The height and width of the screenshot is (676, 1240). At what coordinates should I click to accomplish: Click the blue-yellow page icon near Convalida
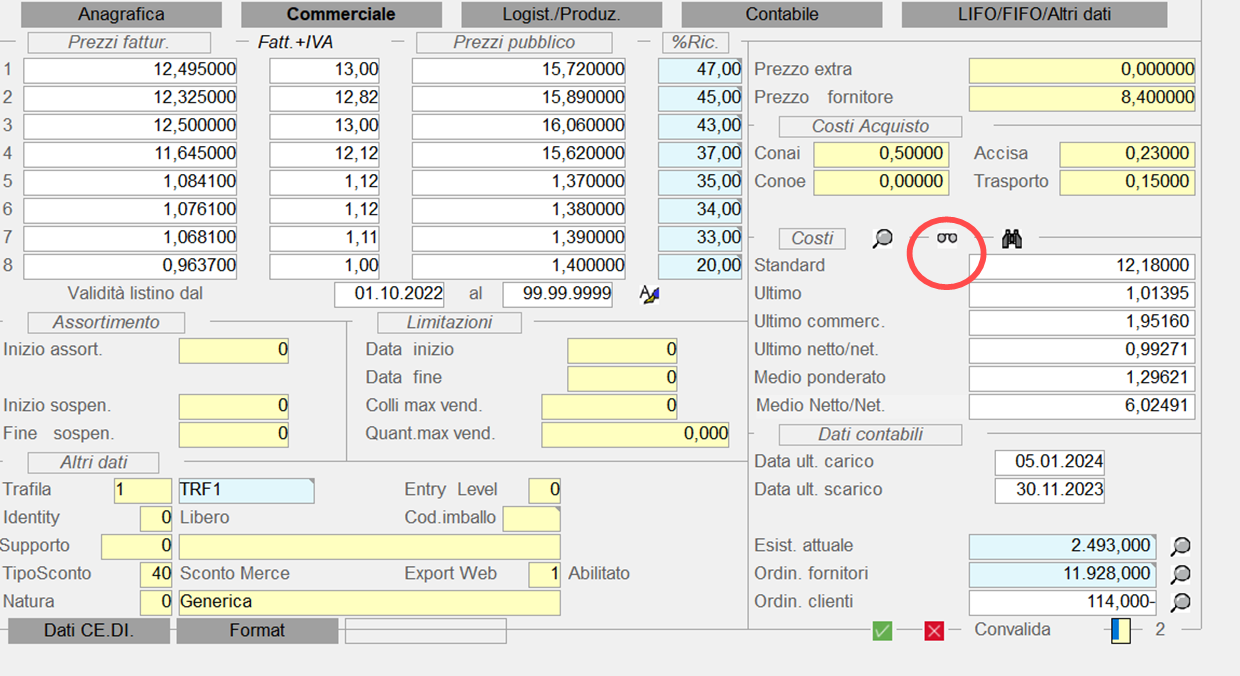(x=1121, y=630)
